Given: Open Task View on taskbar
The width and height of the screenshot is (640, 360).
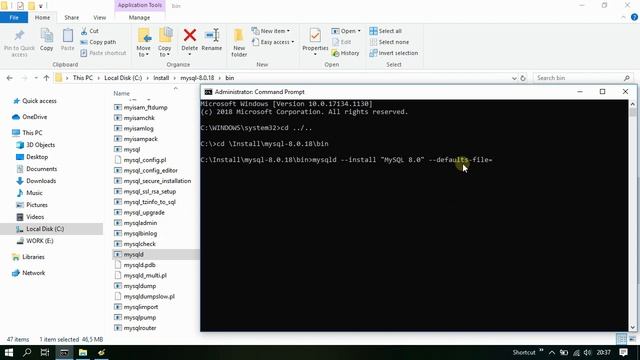Looking at the screenshot, I should click(45, 352).
